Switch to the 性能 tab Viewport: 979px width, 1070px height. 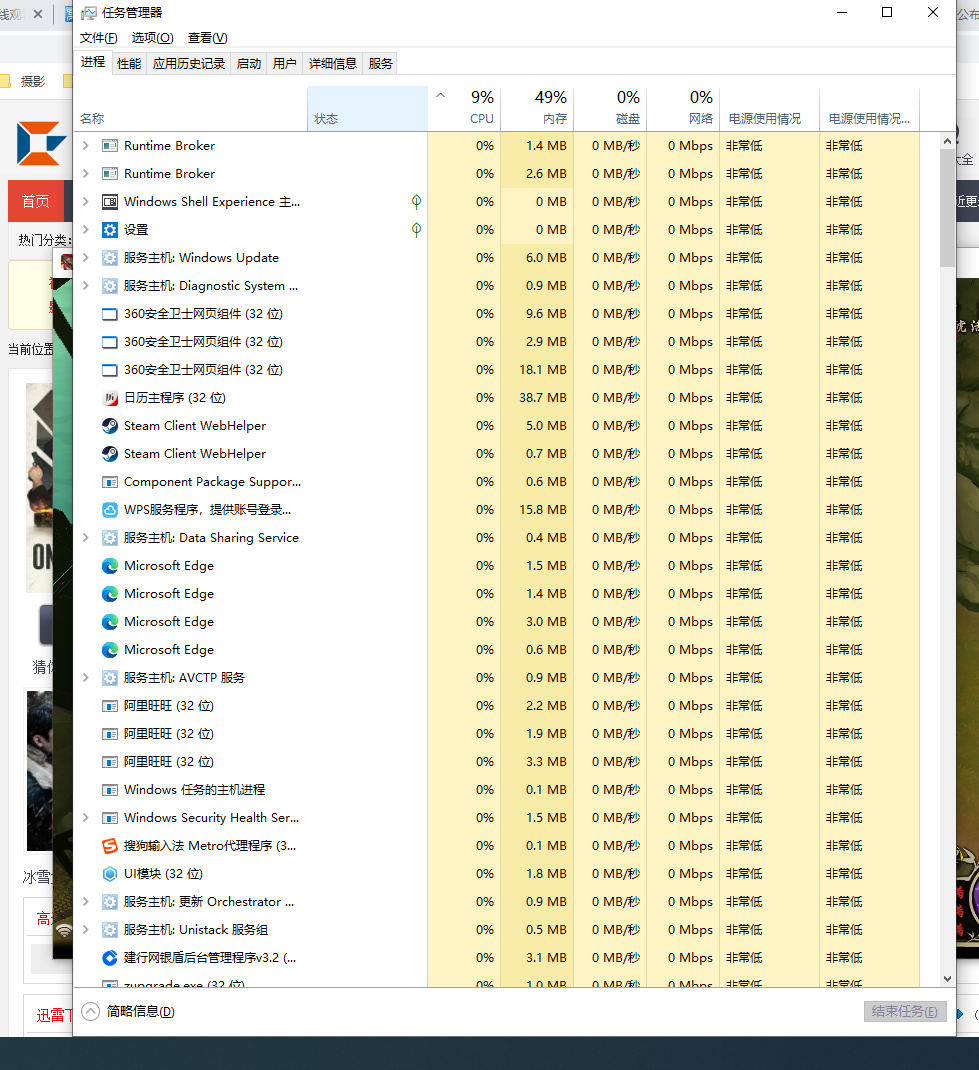(x=129, y=63)
